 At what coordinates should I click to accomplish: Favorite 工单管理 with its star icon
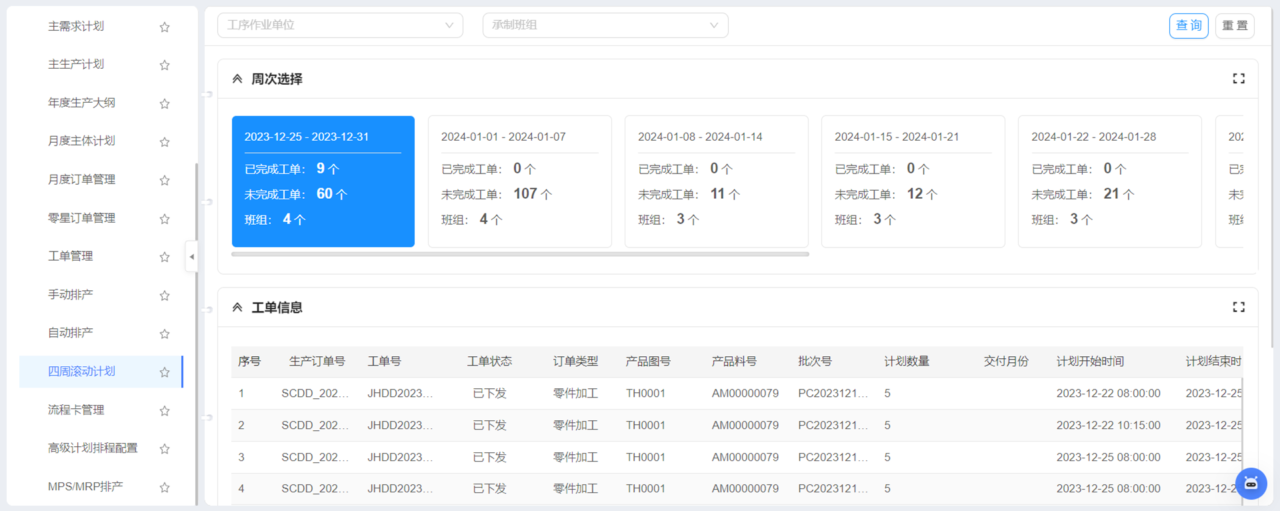[x=165, y=257]
